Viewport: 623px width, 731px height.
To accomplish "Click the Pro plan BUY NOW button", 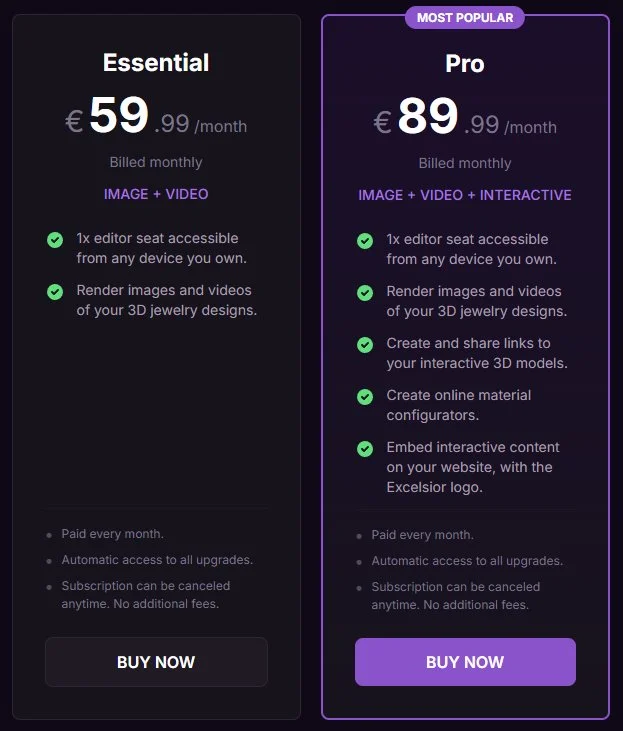I will (x=465, y=662).
